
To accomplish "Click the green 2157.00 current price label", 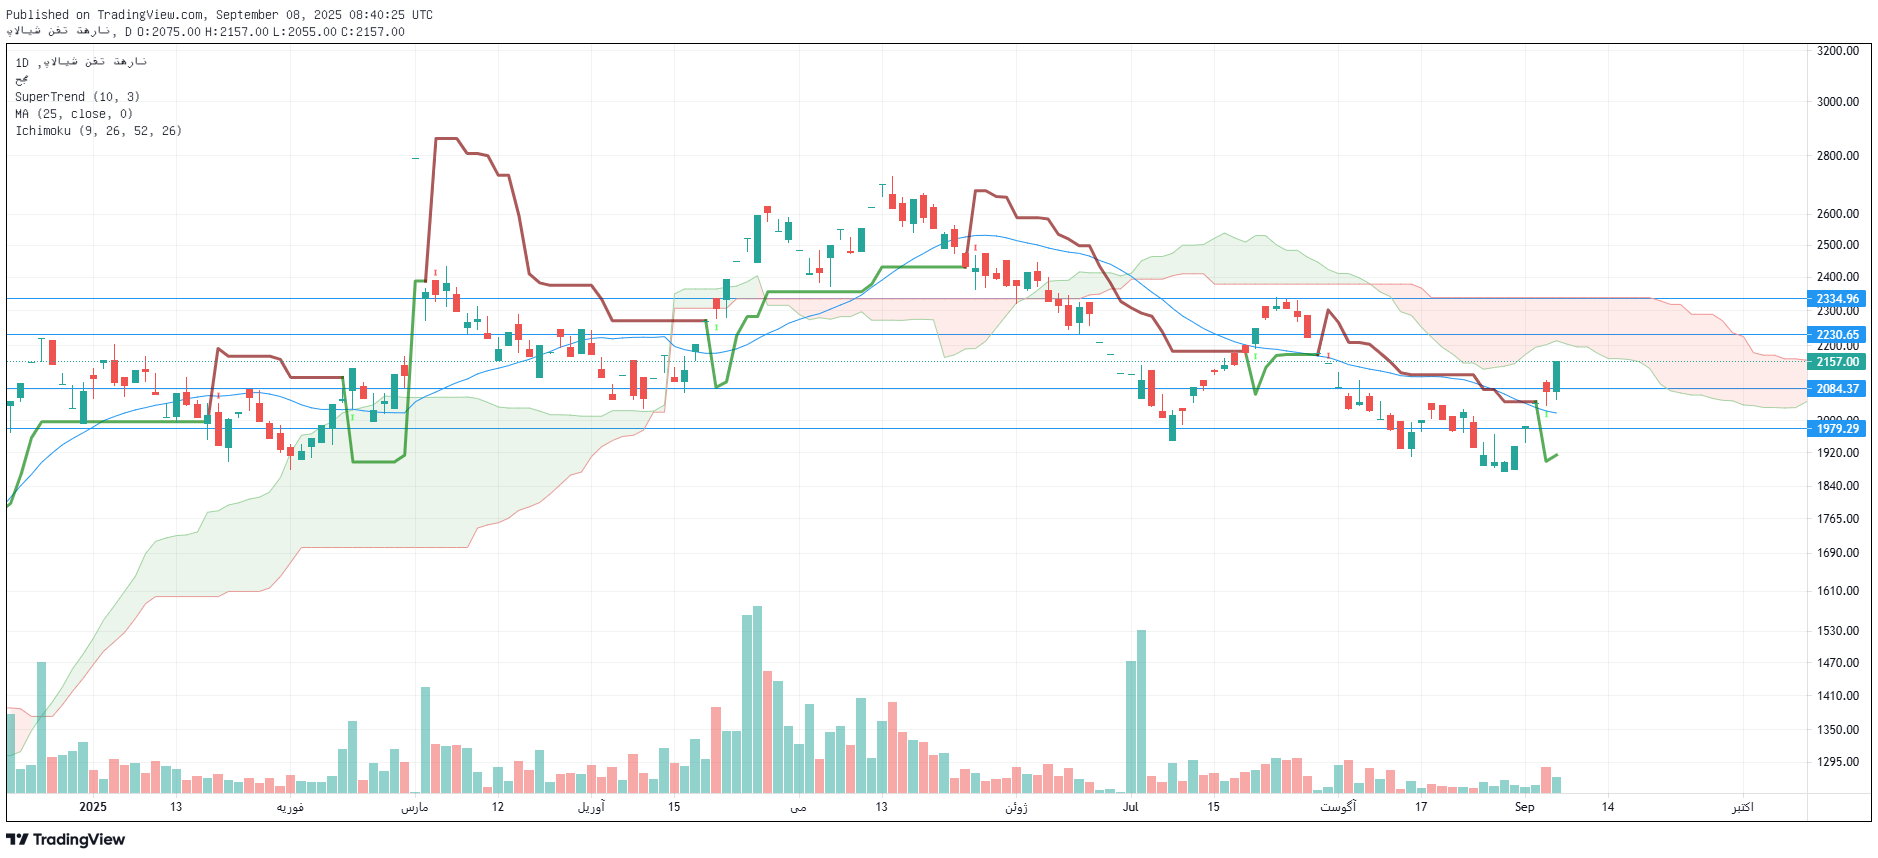I will point(1837,362).
